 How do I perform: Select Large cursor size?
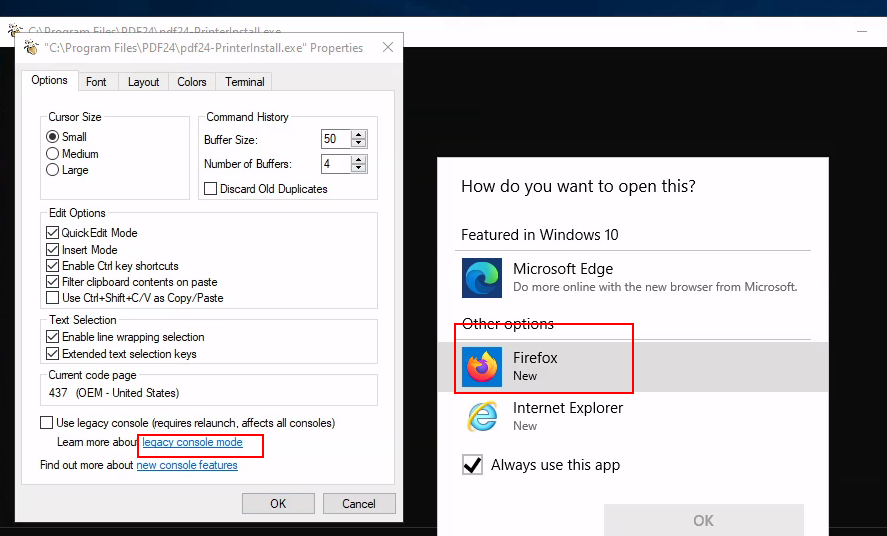pos(53,170)
